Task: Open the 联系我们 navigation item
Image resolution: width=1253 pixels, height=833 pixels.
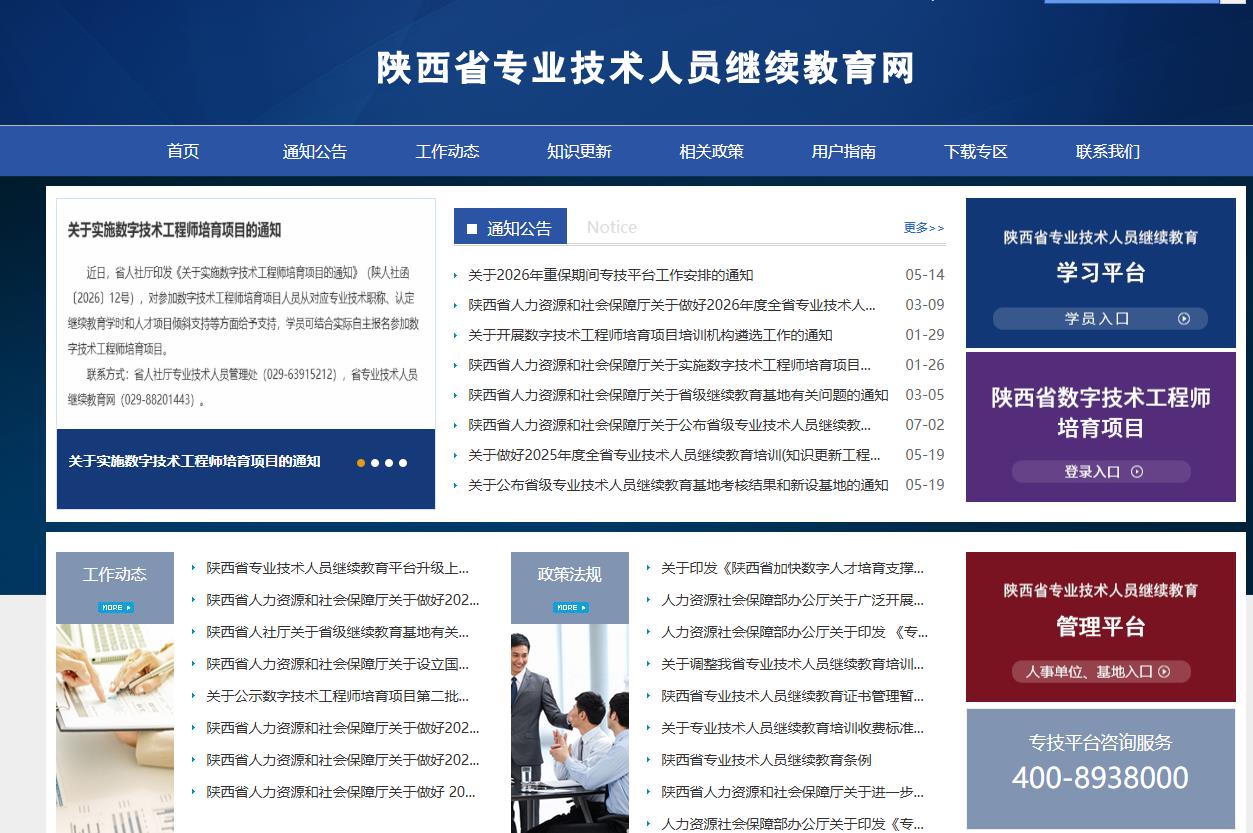Action: point(1108,152)
